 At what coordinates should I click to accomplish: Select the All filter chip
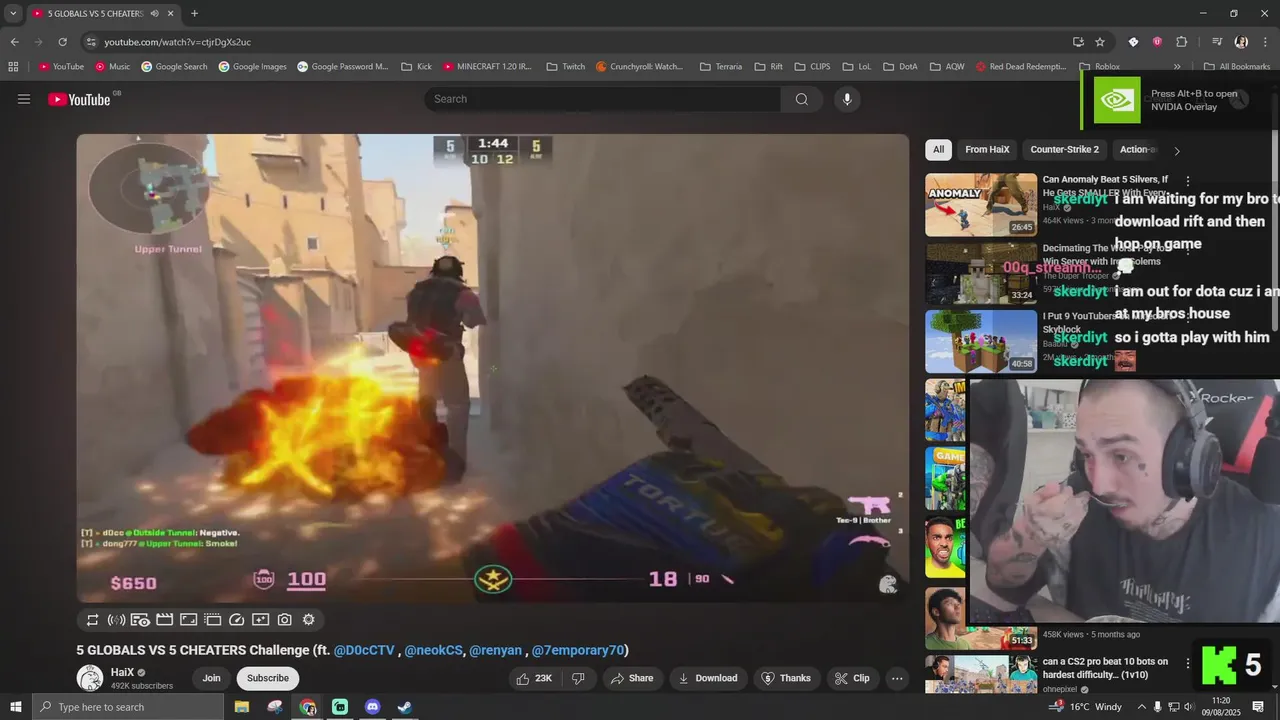(938, 150)
